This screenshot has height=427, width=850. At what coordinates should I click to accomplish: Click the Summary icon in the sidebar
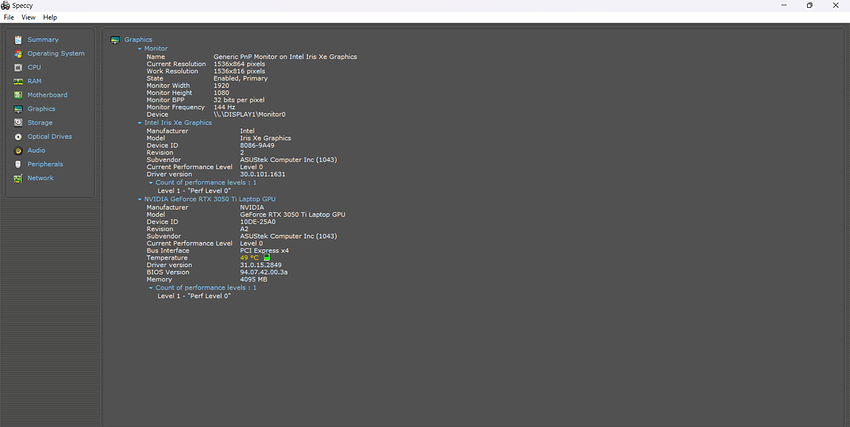click(x=17, y=39)
